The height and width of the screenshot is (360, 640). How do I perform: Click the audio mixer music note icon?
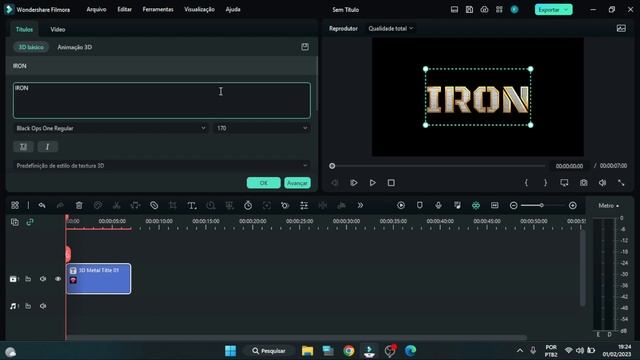click(x=457, y=205)
